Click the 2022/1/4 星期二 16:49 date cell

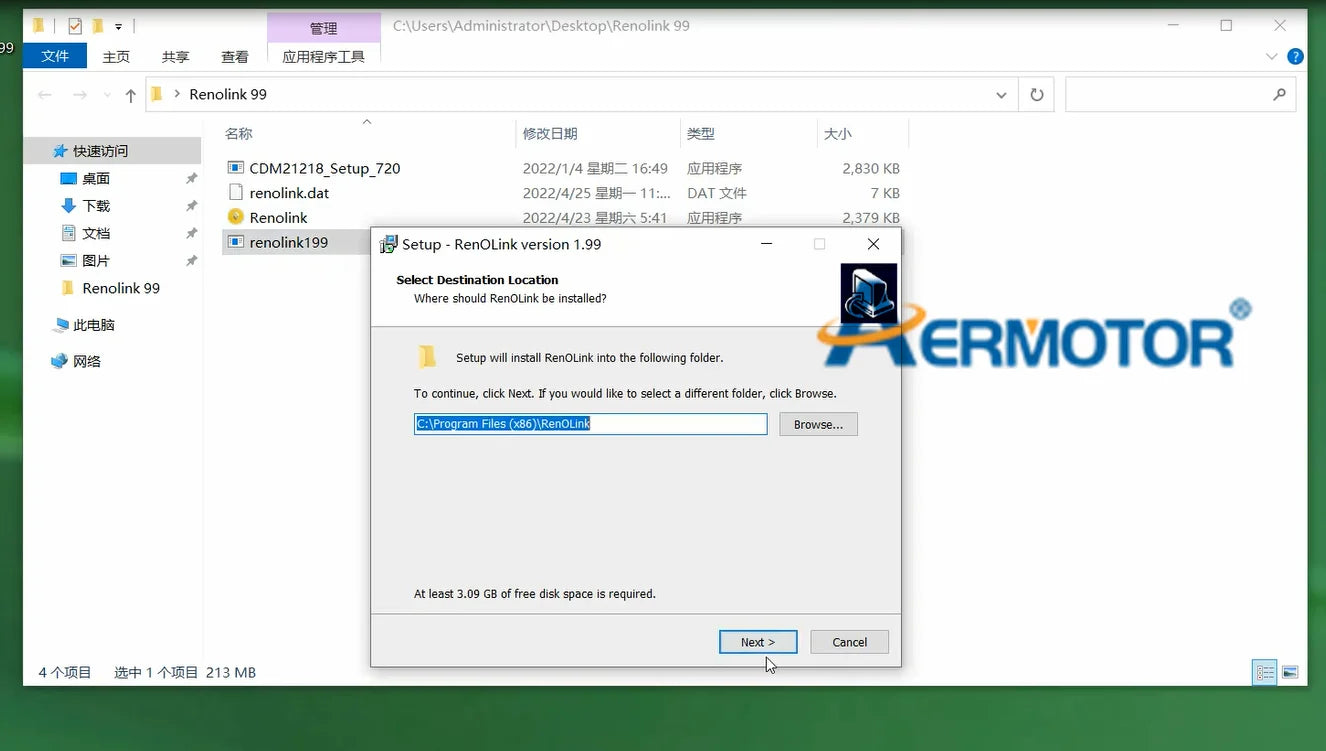coord(595,169)
